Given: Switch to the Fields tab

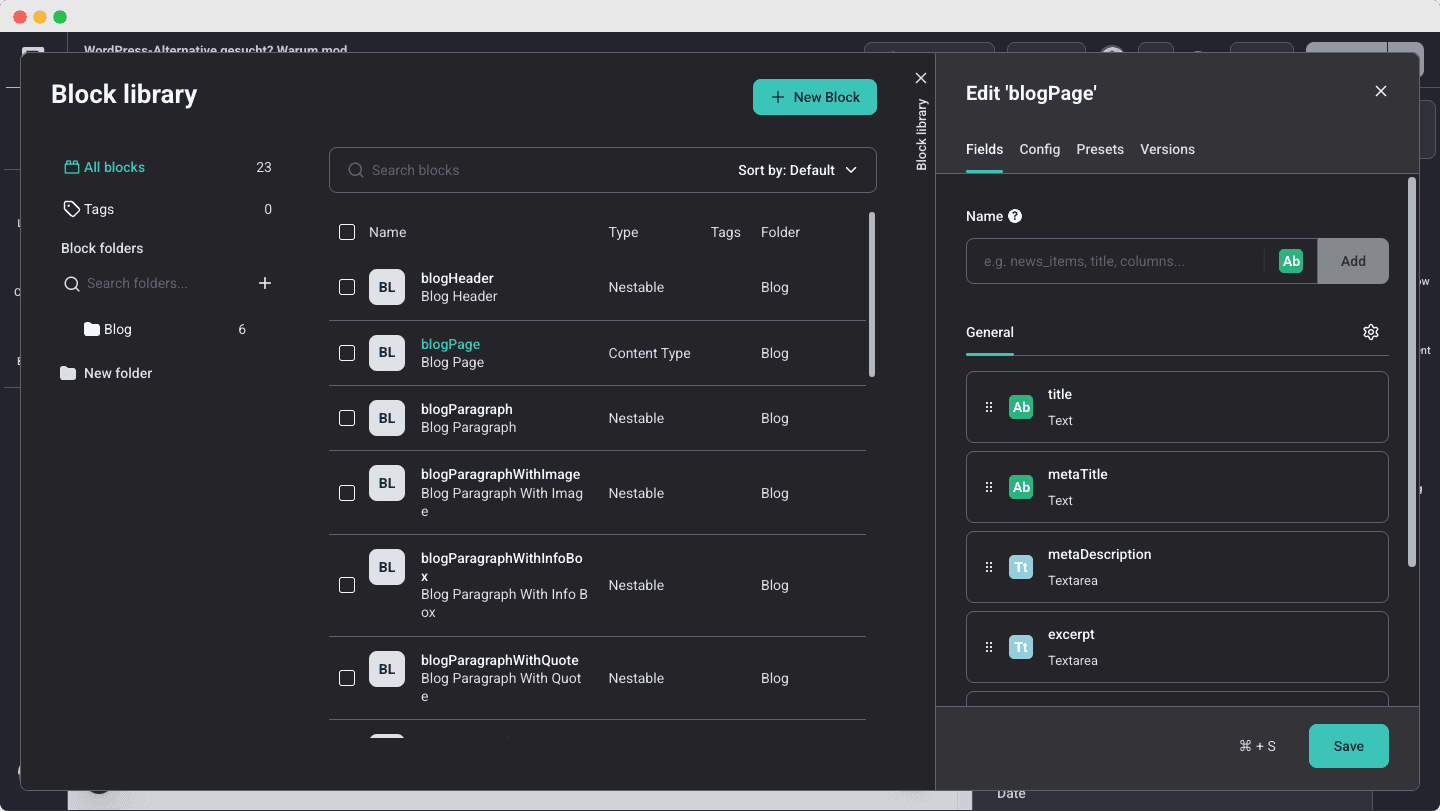Looking at the screenshot, I should point(984,149).
